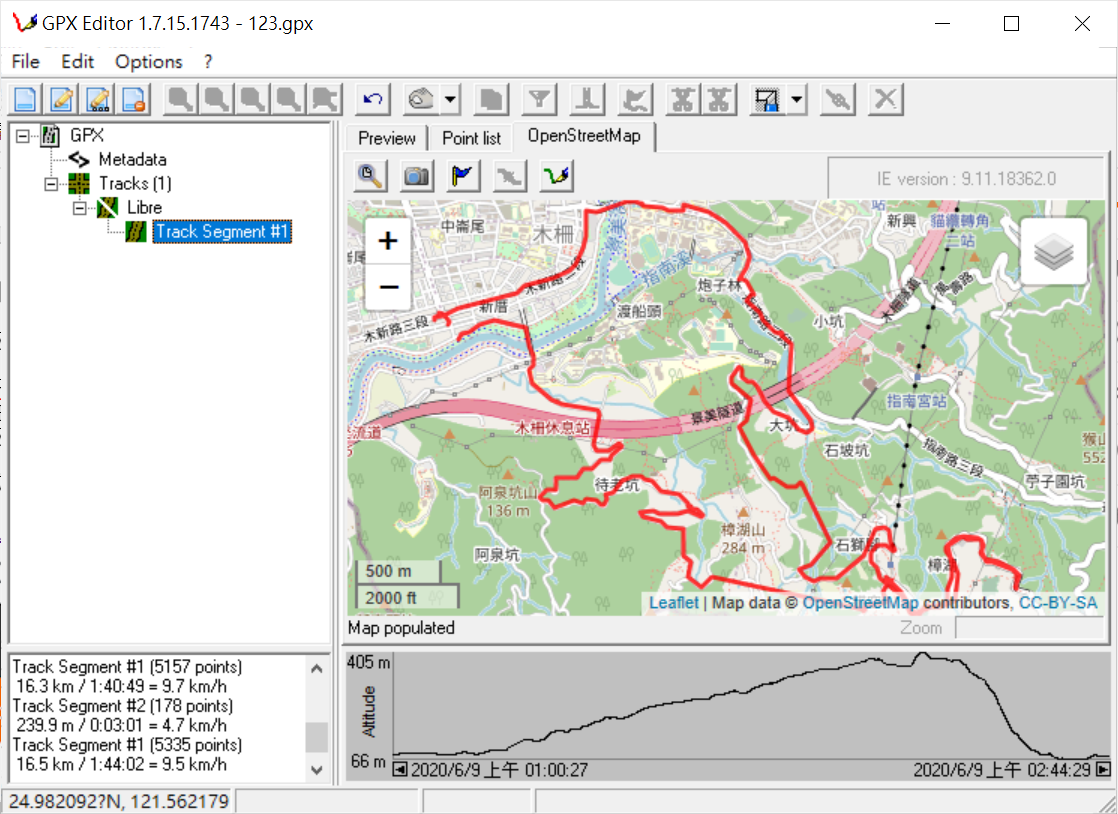Click the '239.9 m / 0:03:01 = 4.7 km/h' log line
Image resolution: width=1118 pixels, height=814 pixels.
121,726
